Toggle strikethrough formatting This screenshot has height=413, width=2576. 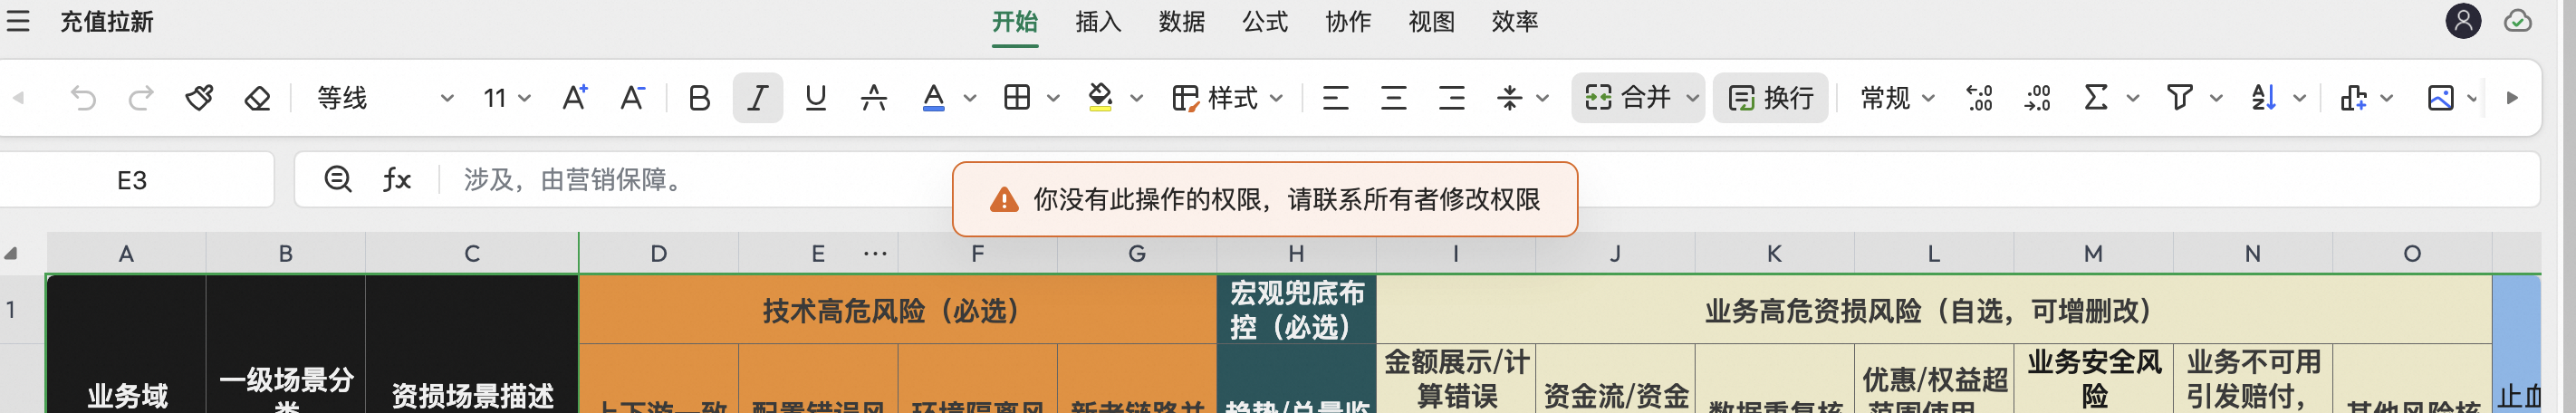[x=874, y=98]
